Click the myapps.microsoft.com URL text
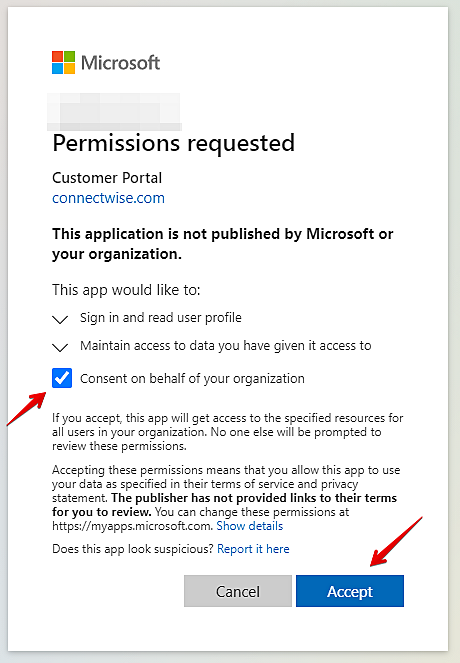 coord(131,526)
